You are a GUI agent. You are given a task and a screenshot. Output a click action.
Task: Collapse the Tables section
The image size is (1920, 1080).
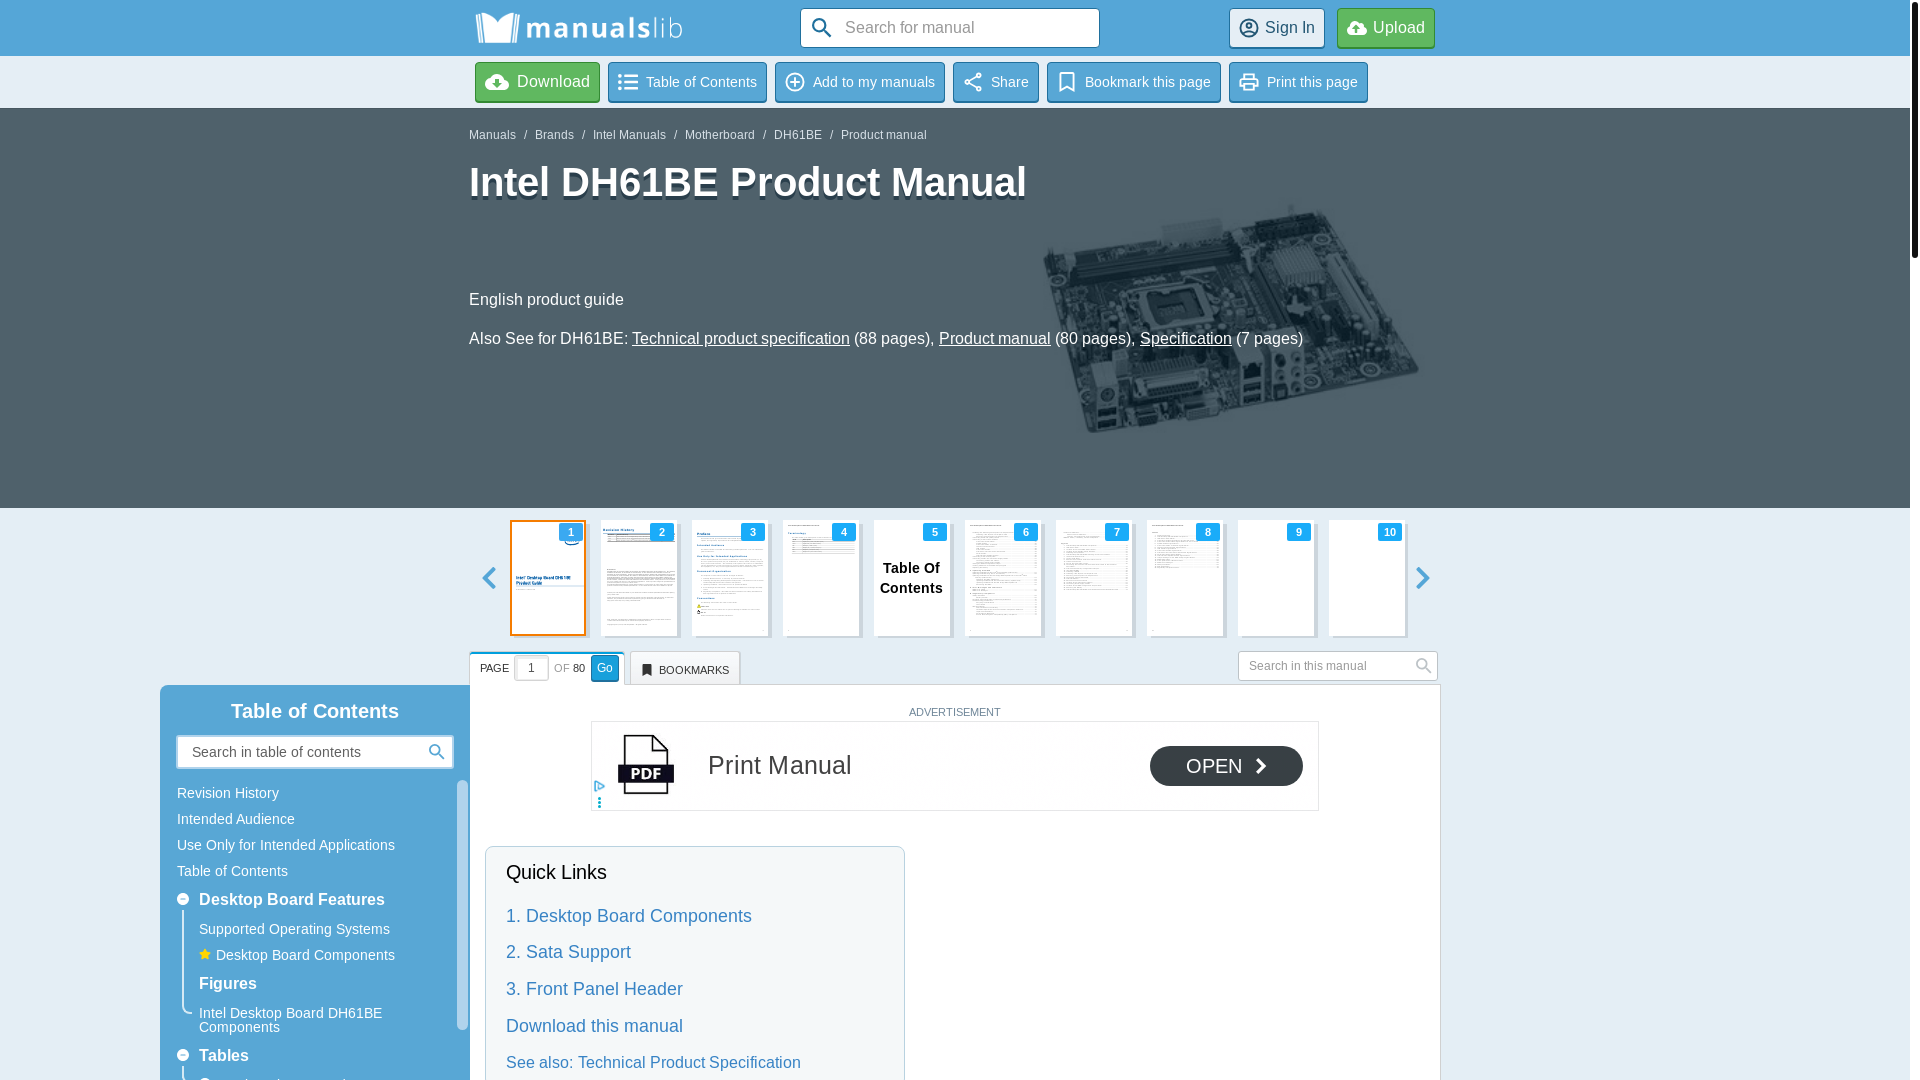(x=183, y=1056)
